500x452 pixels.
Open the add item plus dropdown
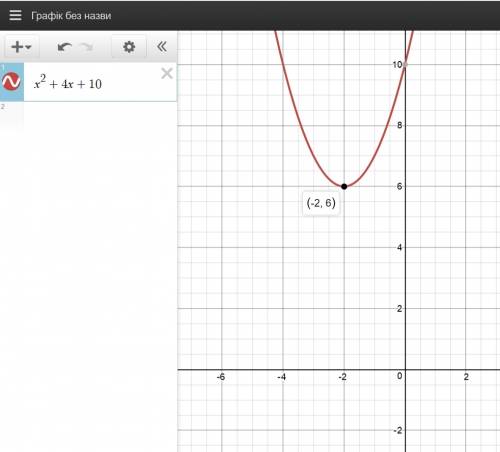[21, 47]
